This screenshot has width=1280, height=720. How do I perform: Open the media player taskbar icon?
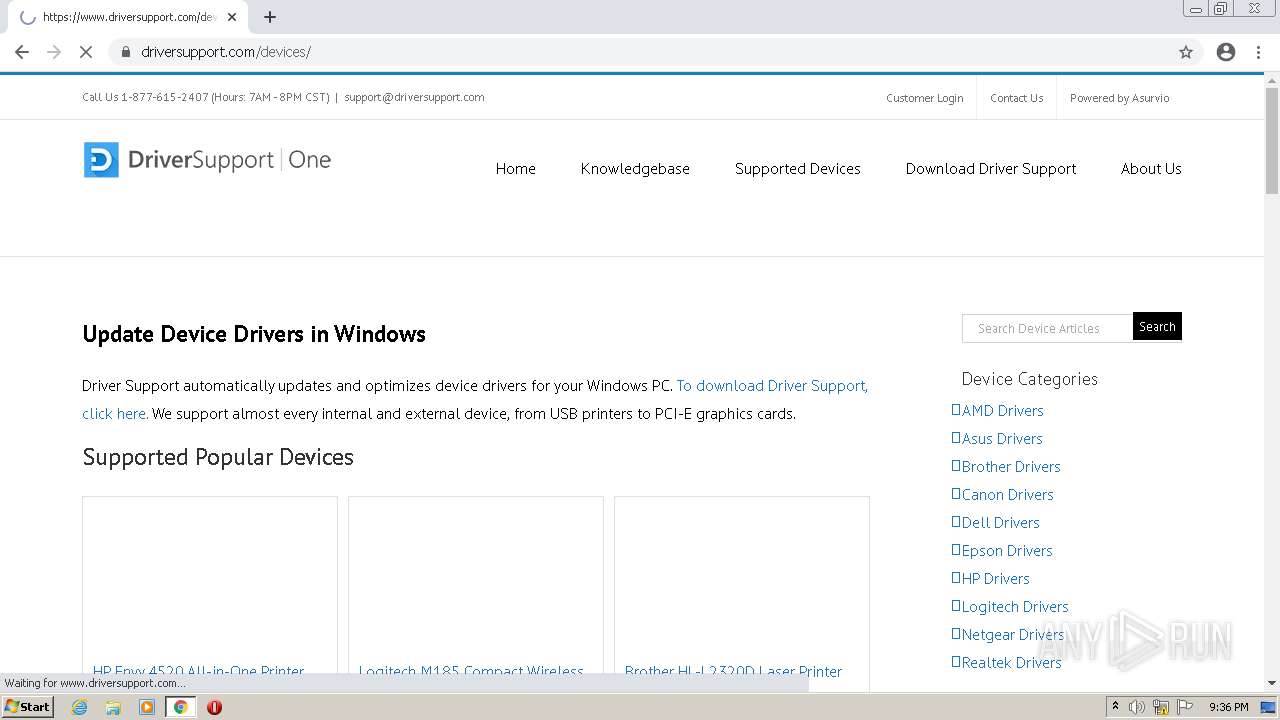(x=147, y=707)
